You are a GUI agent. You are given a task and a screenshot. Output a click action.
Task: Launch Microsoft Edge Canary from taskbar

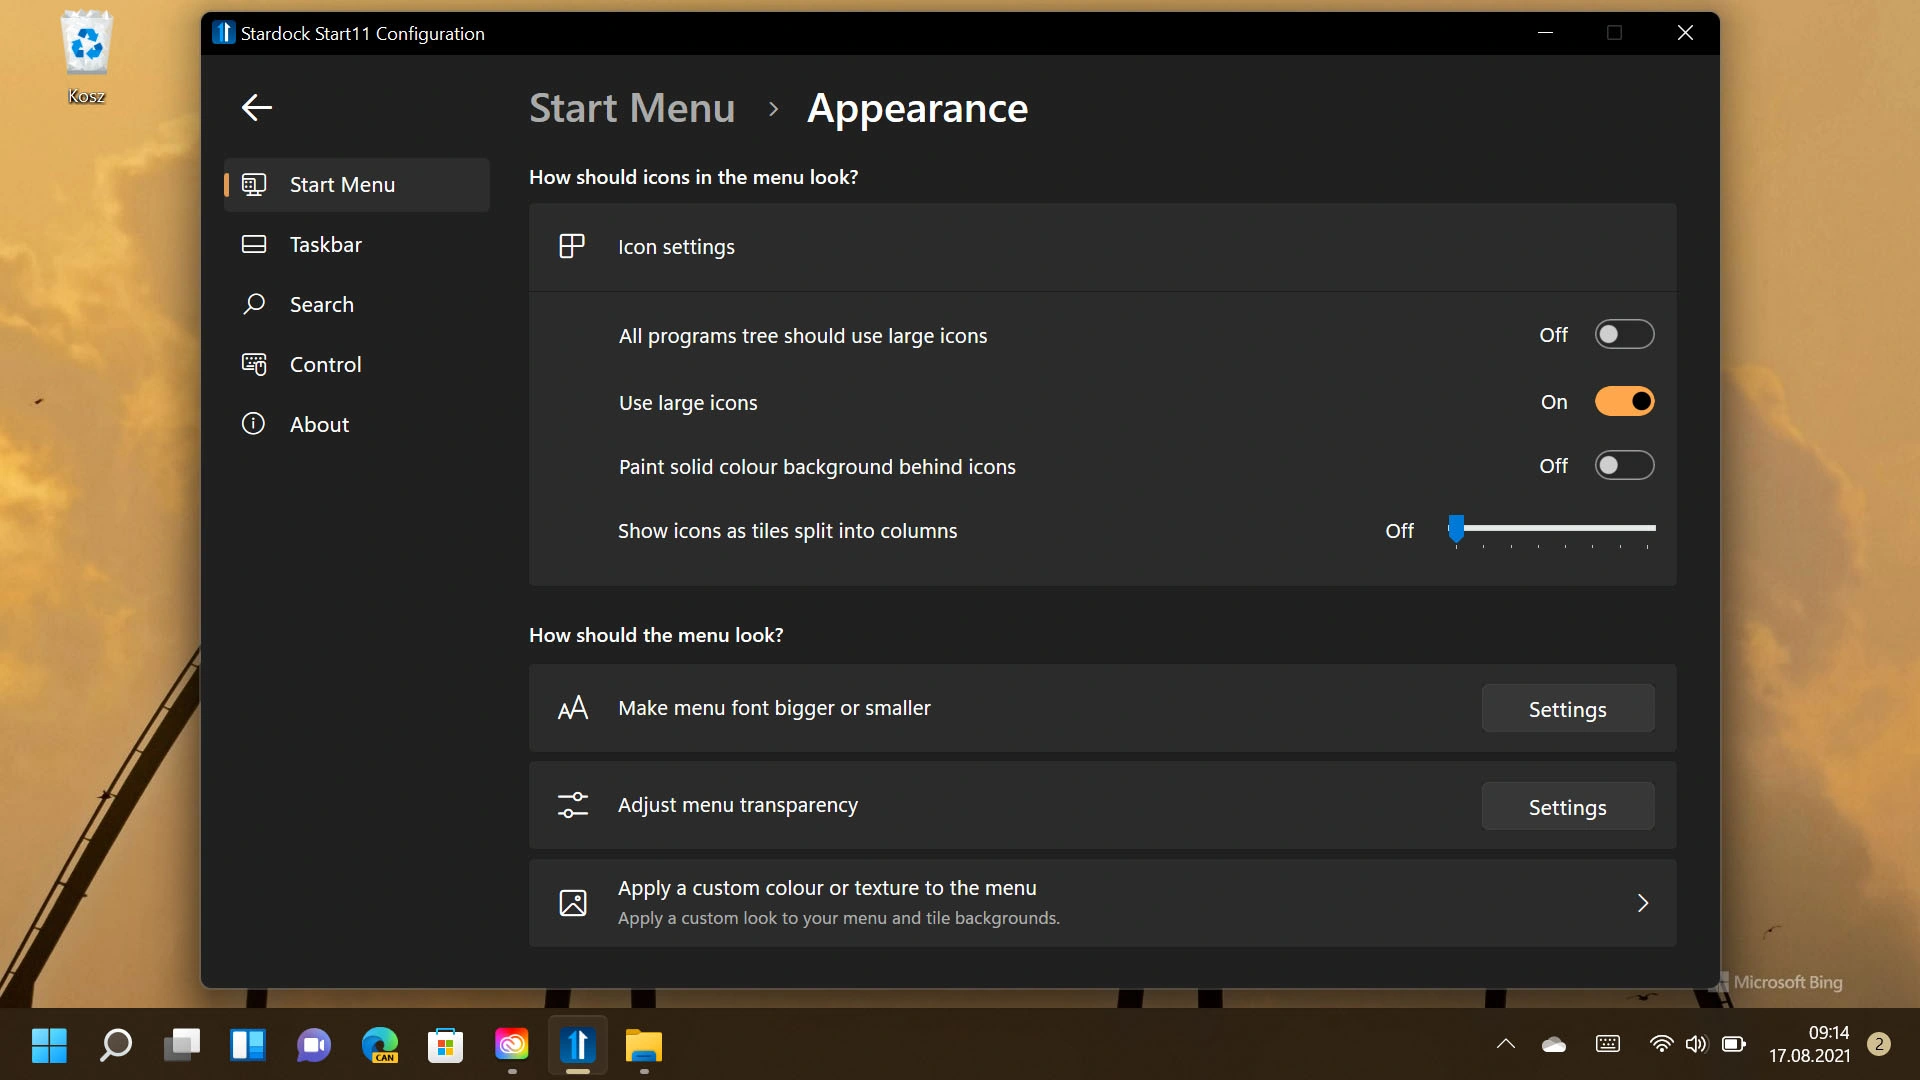(380, 1045)
